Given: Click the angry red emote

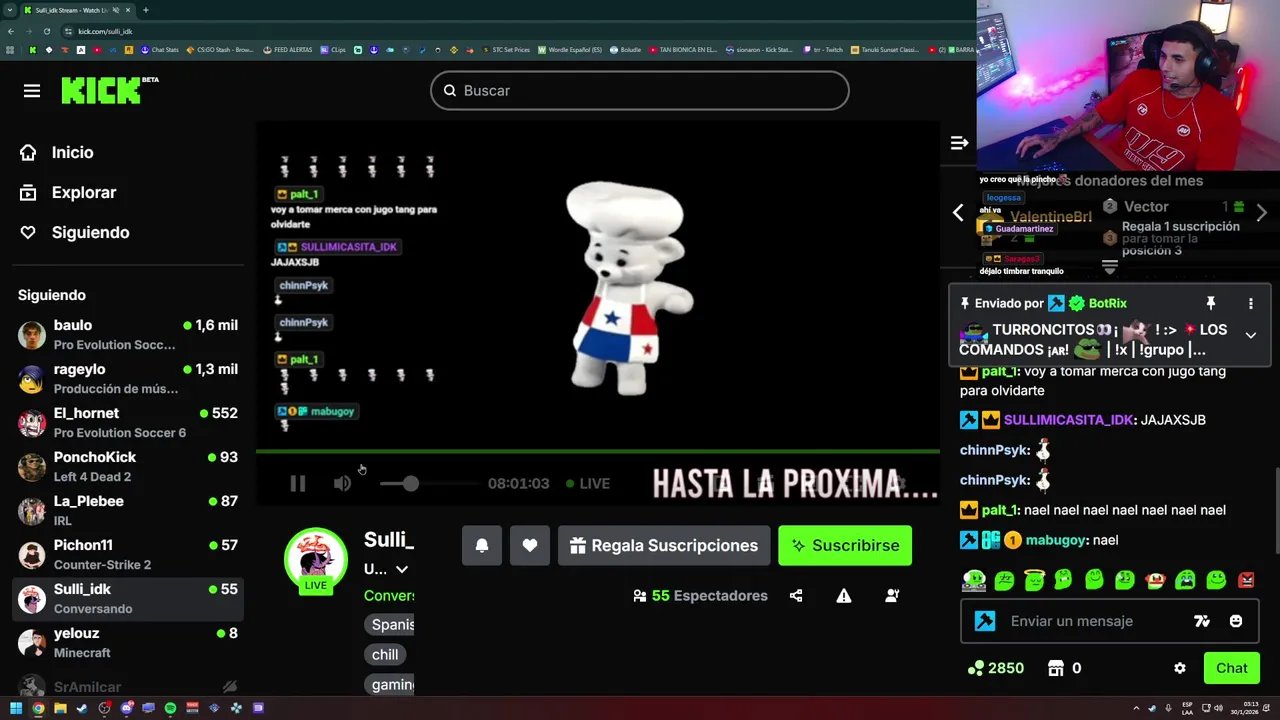Looking at the screenshot, I should click(1247, 580).
